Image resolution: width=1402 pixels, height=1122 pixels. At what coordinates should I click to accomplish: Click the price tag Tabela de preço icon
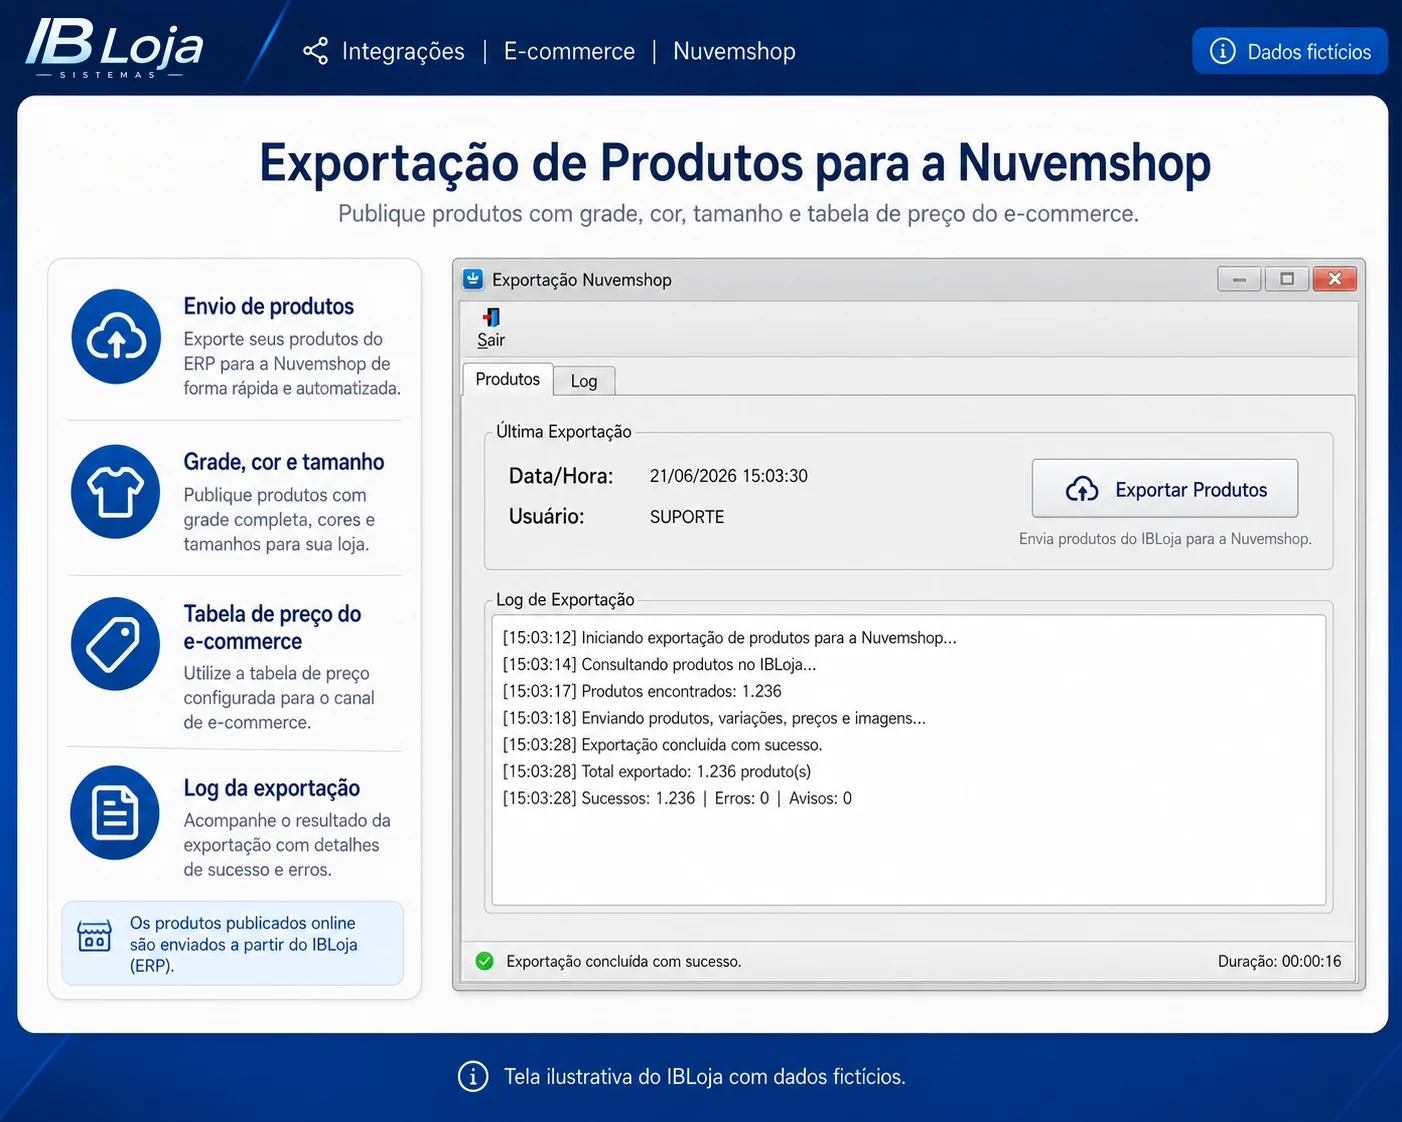pyautogui.click(x=116, y=644)
